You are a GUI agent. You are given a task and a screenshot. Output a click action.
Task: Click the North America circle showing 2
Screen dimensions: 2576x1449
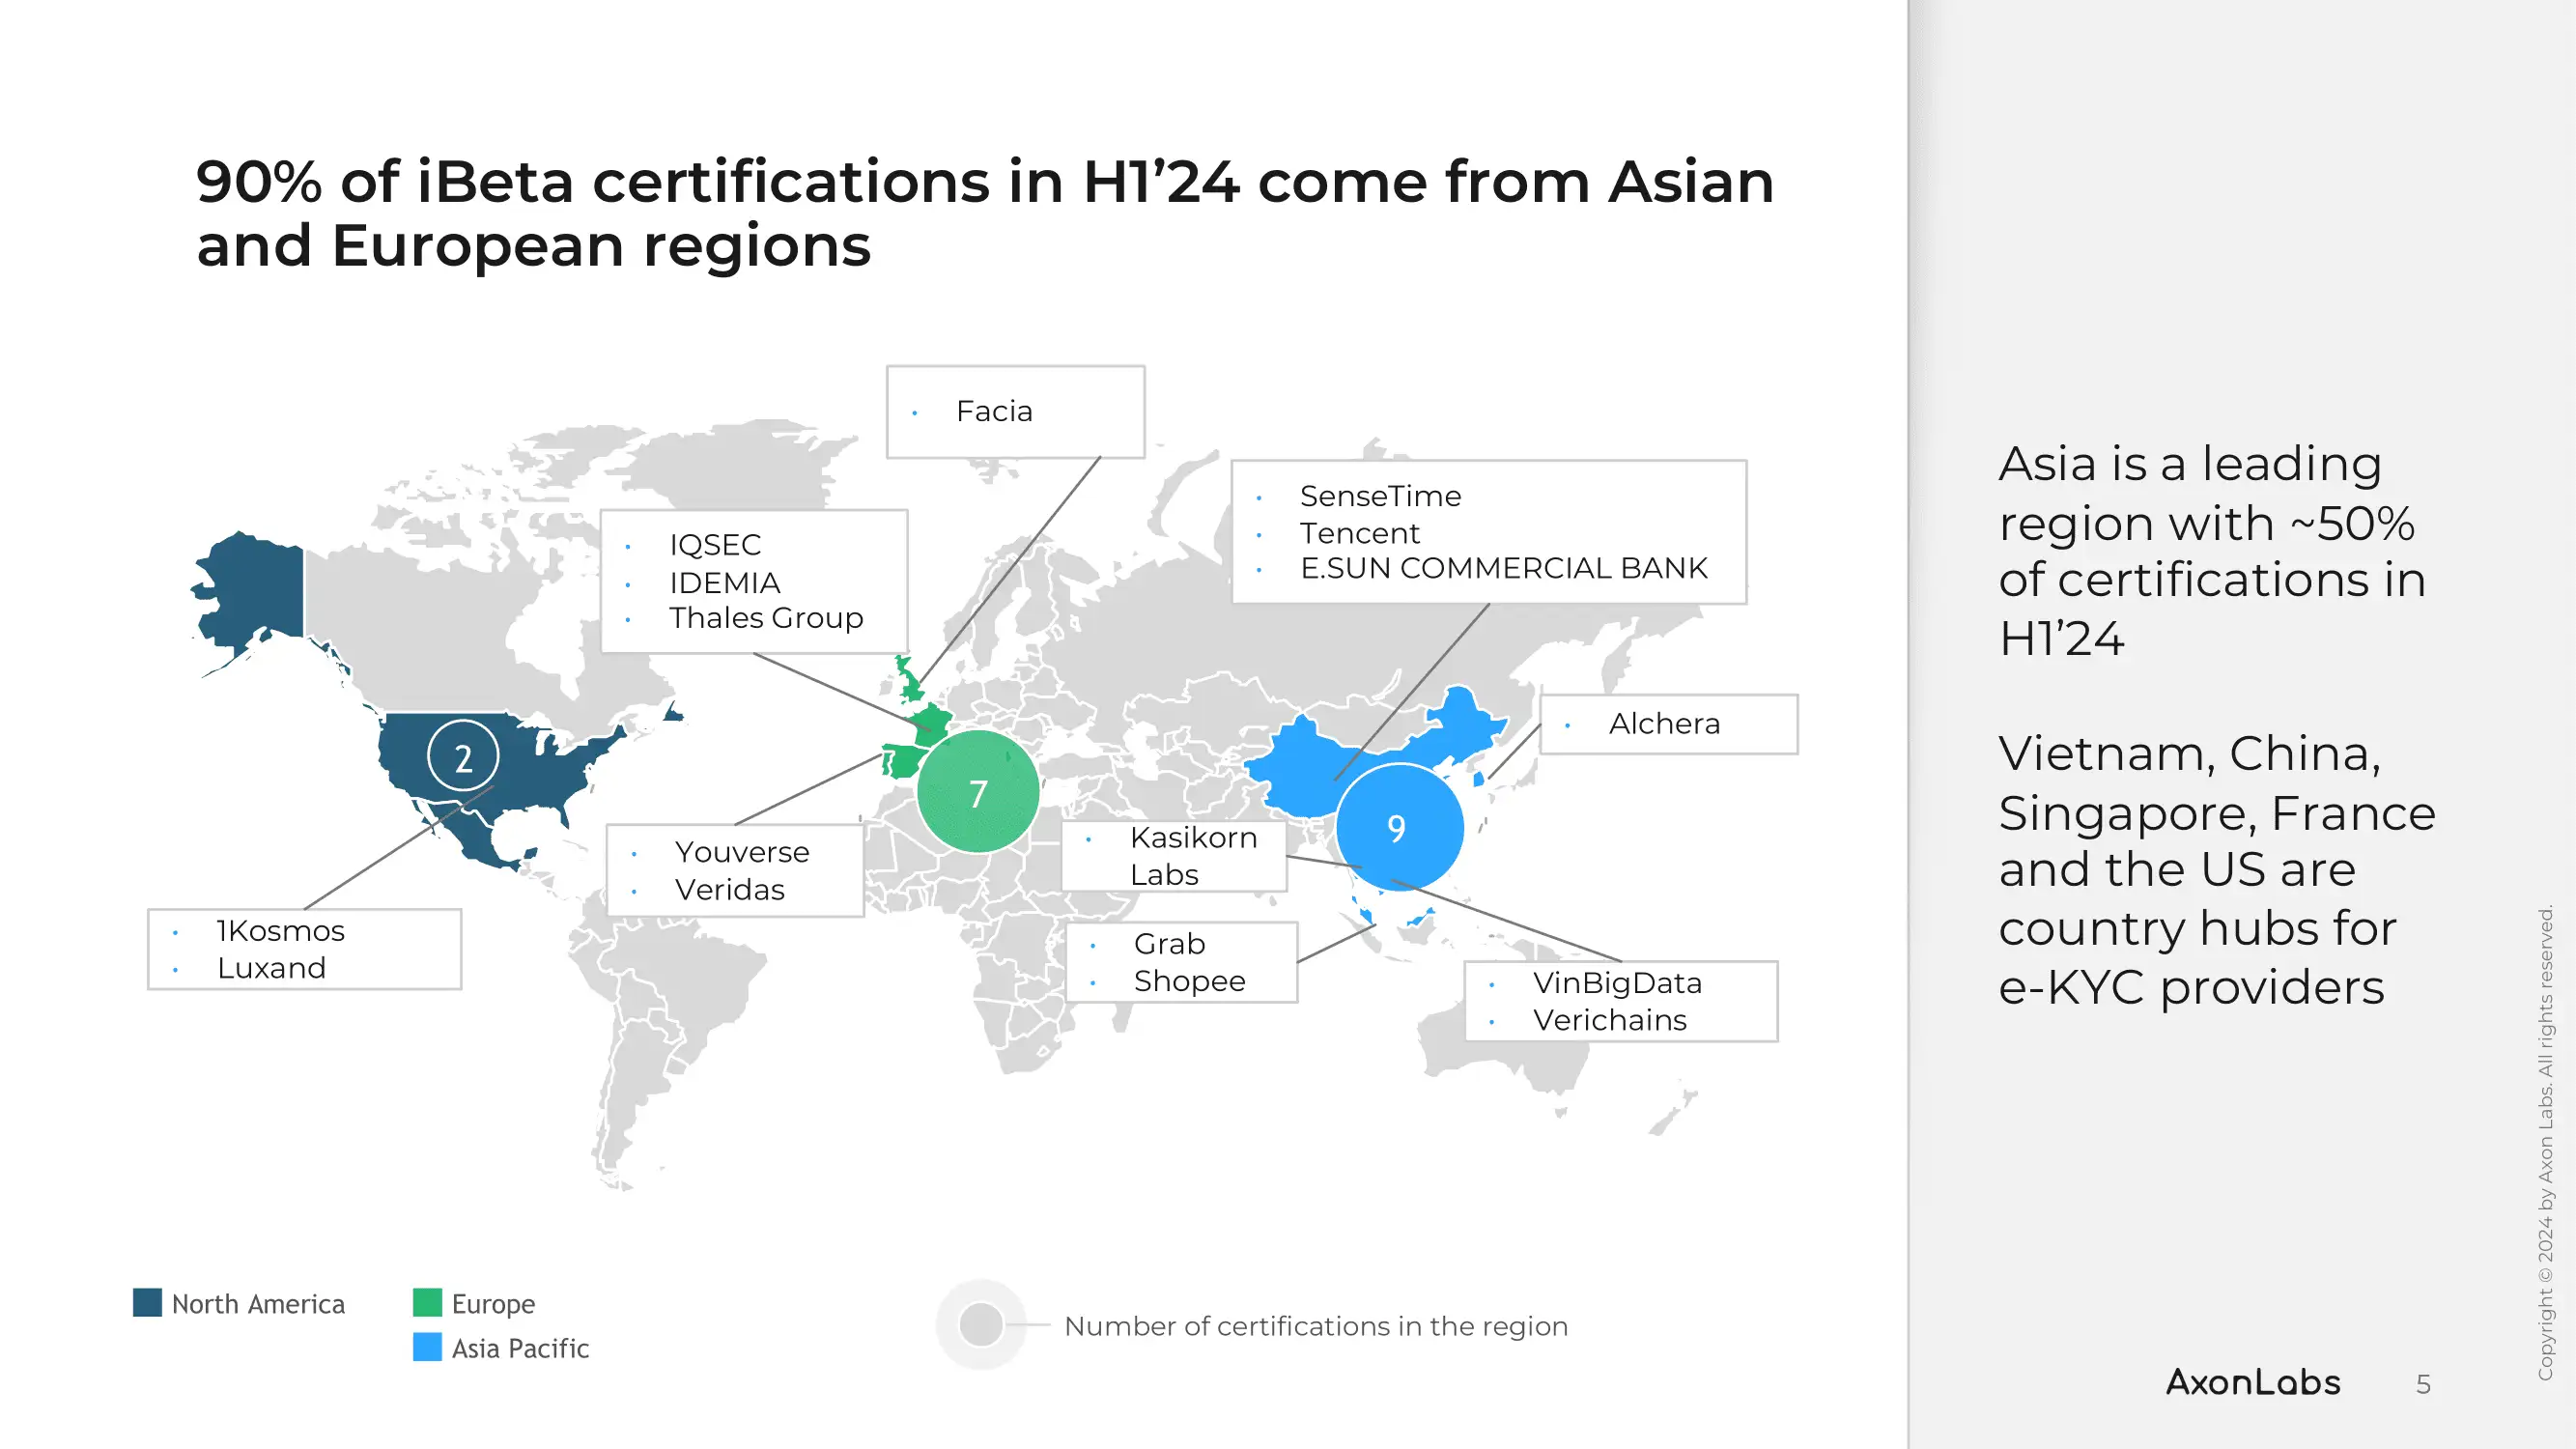463,757
